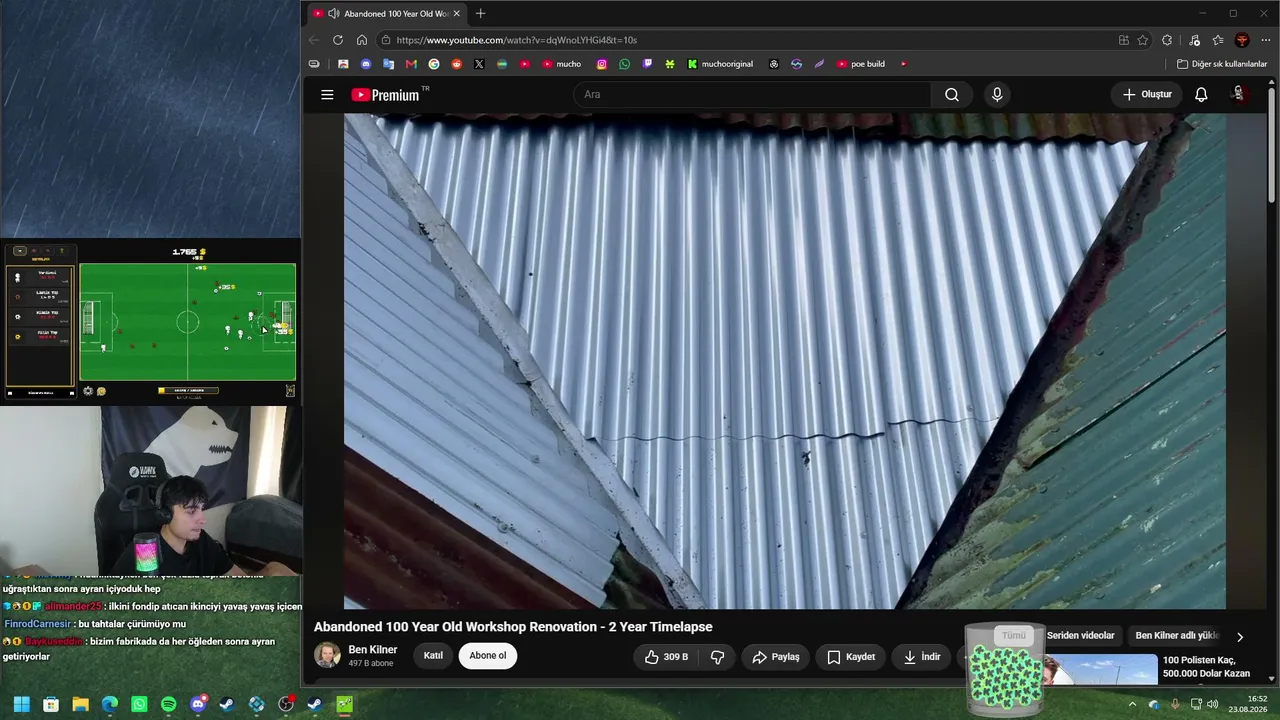The image size is (1280, 720).
Task: Open the 100 Polisten Kaç video title
Action: (x=1207, y=667)
